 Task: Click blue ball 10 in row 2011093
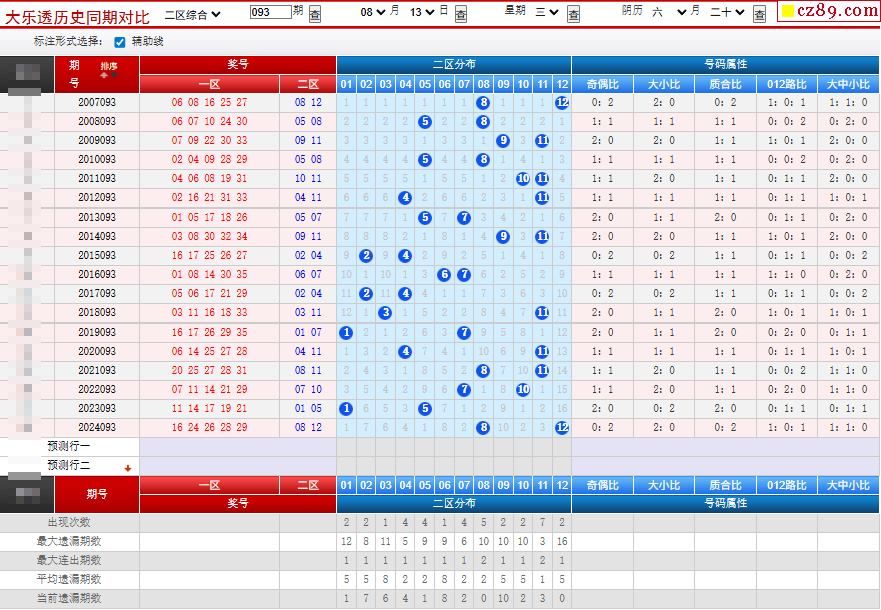[x=523, y=179]
